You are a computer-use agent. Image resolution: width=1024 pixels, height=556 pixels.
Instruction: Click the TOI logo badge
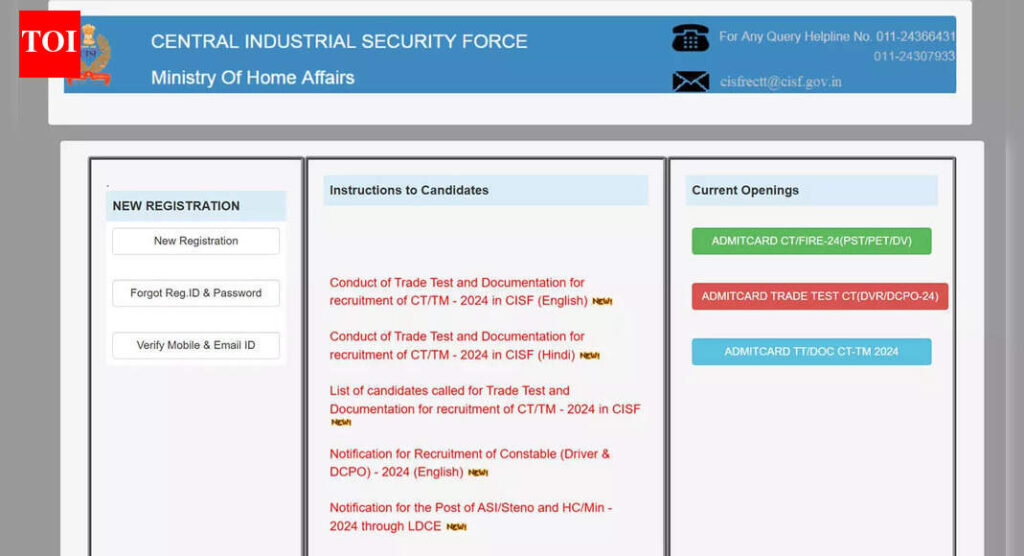[49, 43]
